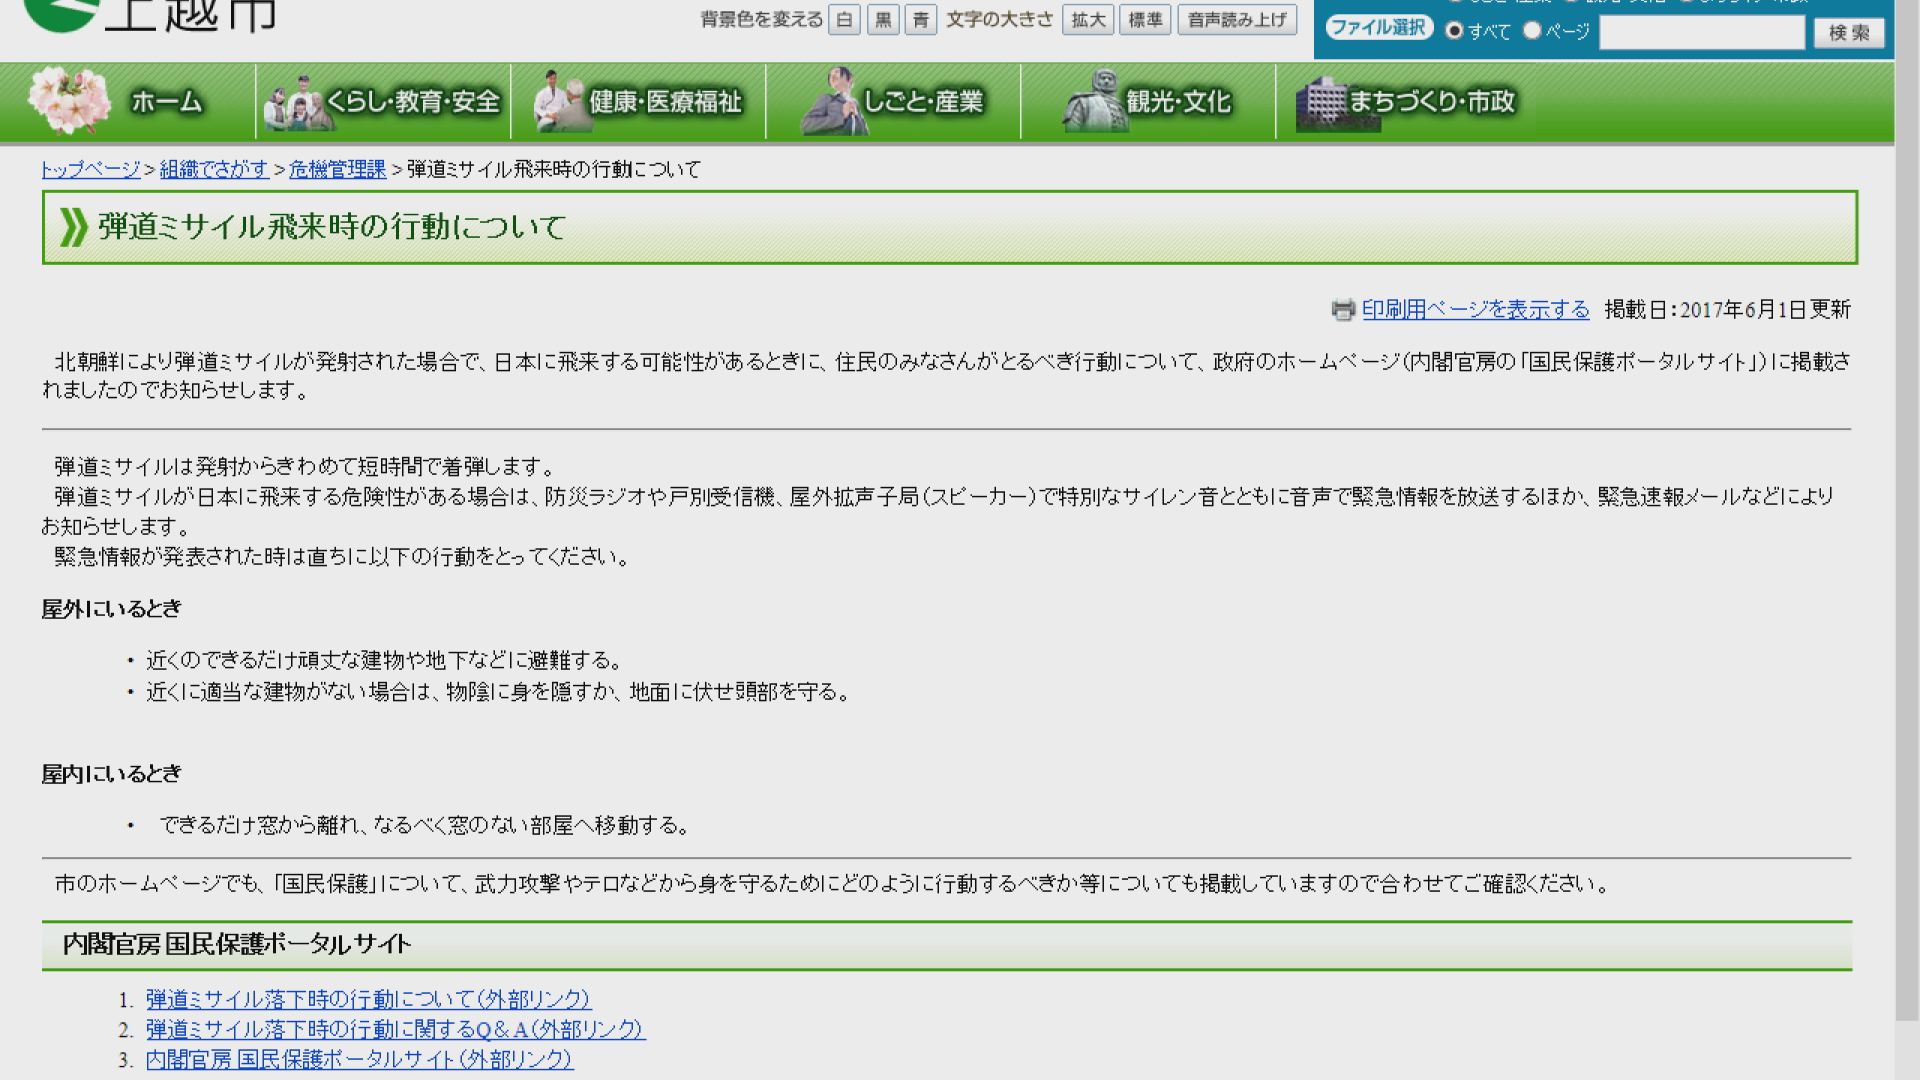Open 観光・文化 statue icon menu
This screenshot has height=1080, width=1920.
[1095, 102]
